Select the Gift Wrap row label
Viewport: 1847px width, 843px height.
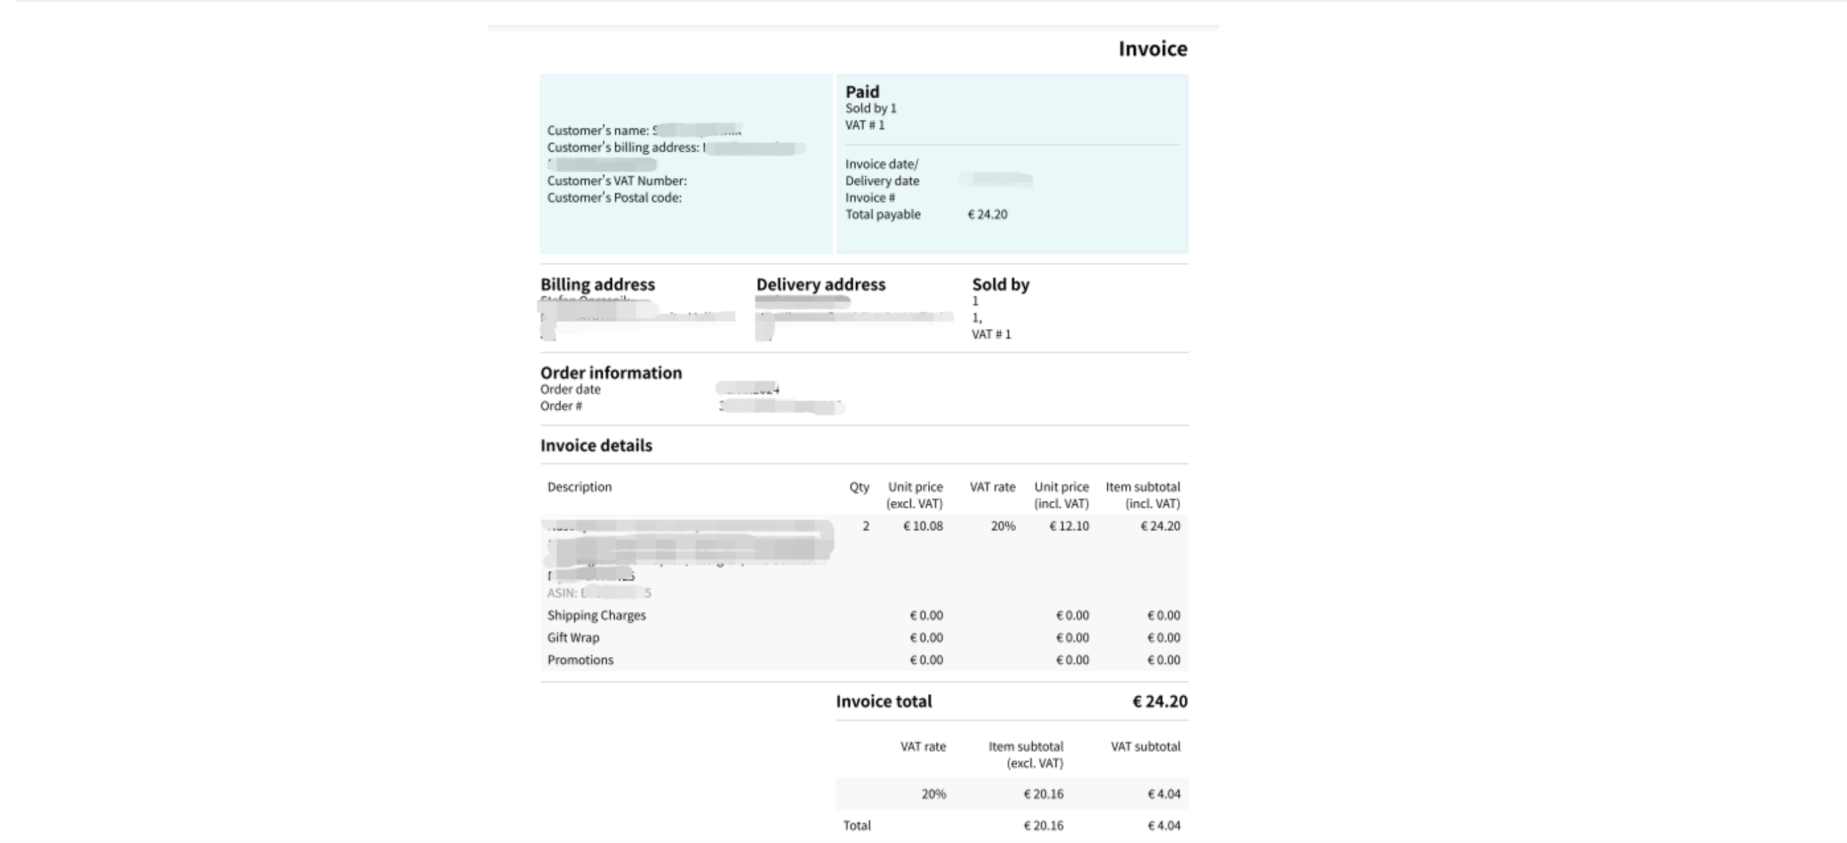tap(573, 638)
